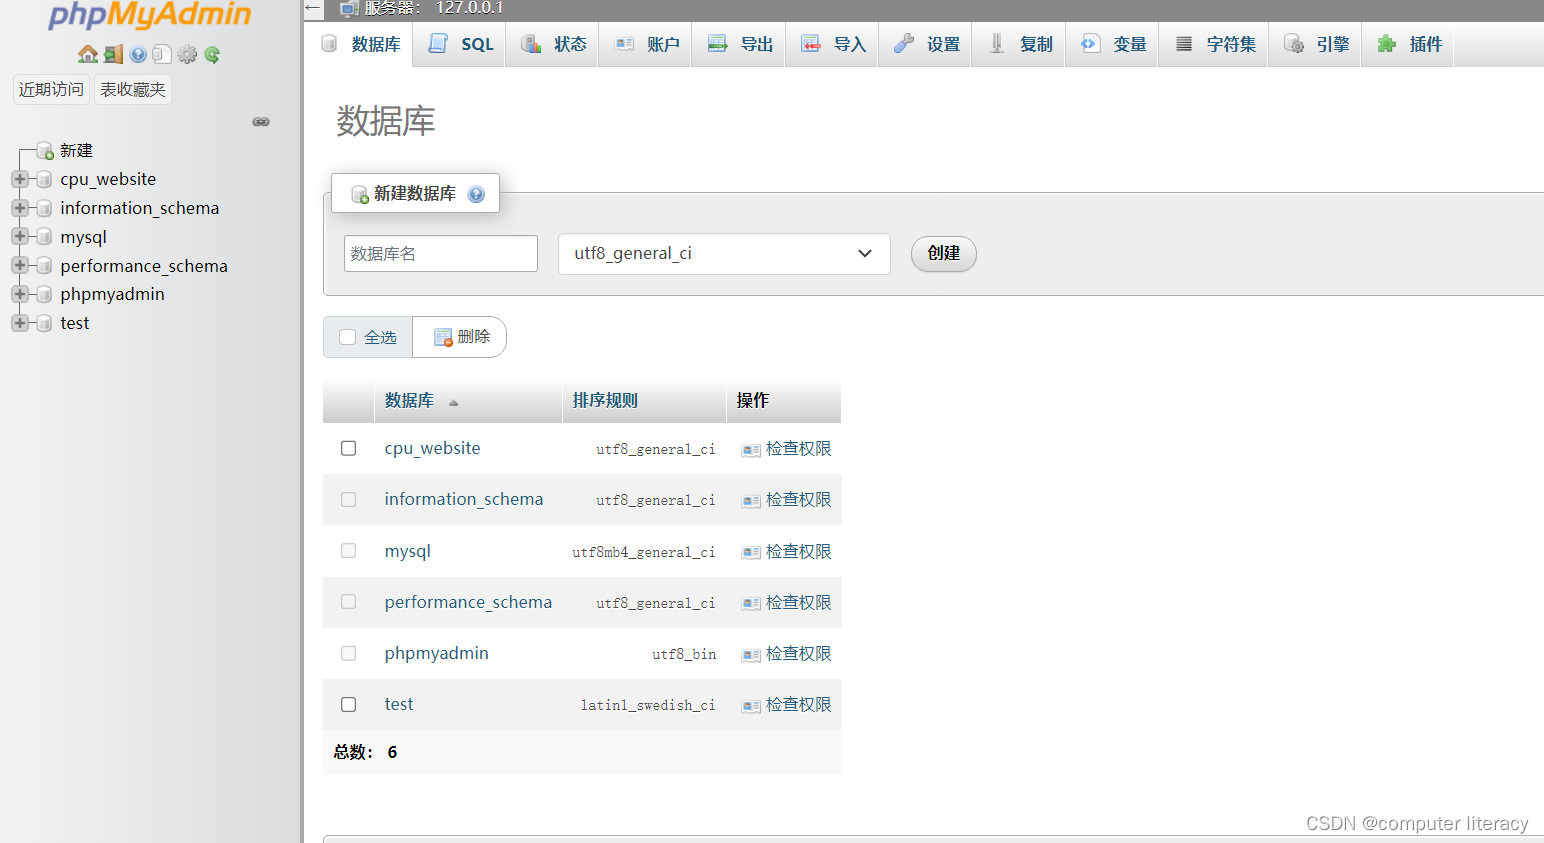The image size is (1544, 843).
Task: Open the 设置 tab
Action: click(926, 44)
